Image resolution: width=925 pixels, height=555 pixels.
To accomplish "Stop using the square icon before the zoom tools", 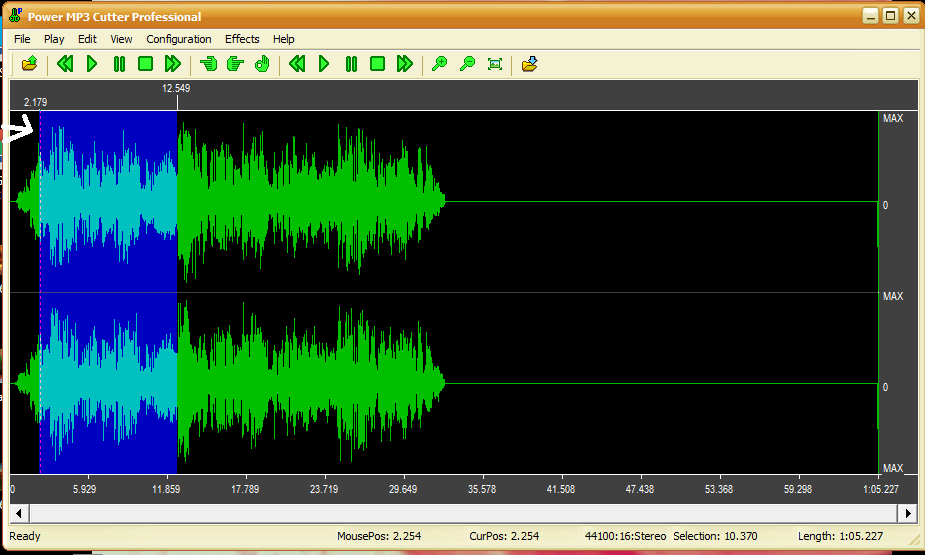I will (x=378, y=64).
